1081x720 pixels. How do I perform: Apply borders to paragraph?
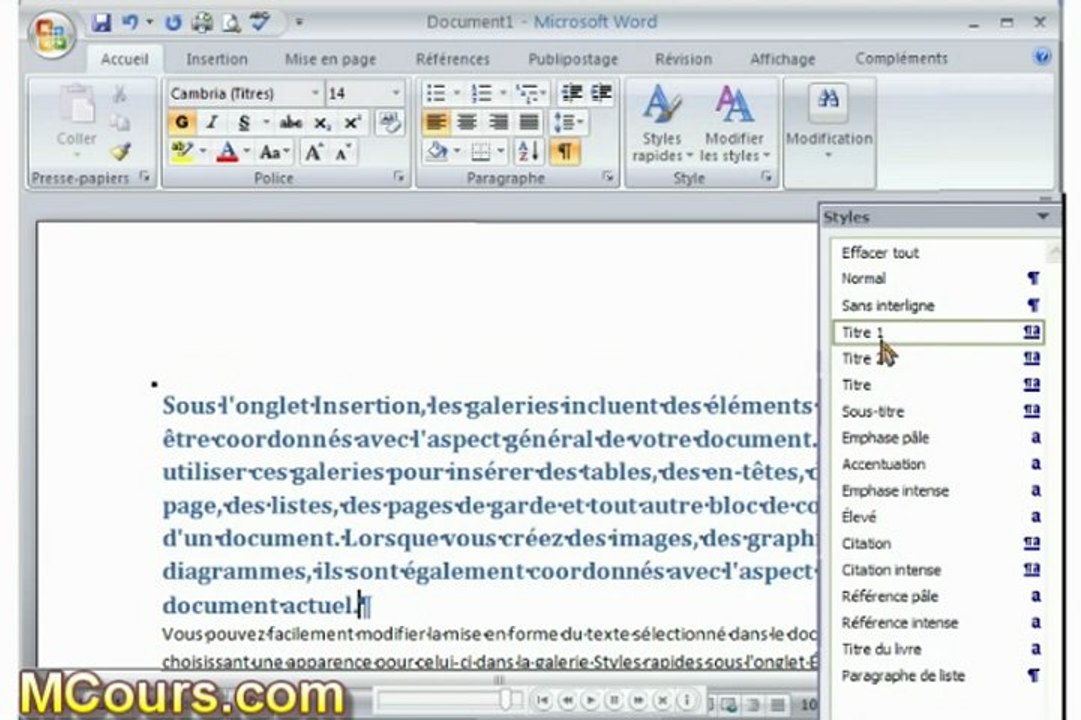point(481,152)
